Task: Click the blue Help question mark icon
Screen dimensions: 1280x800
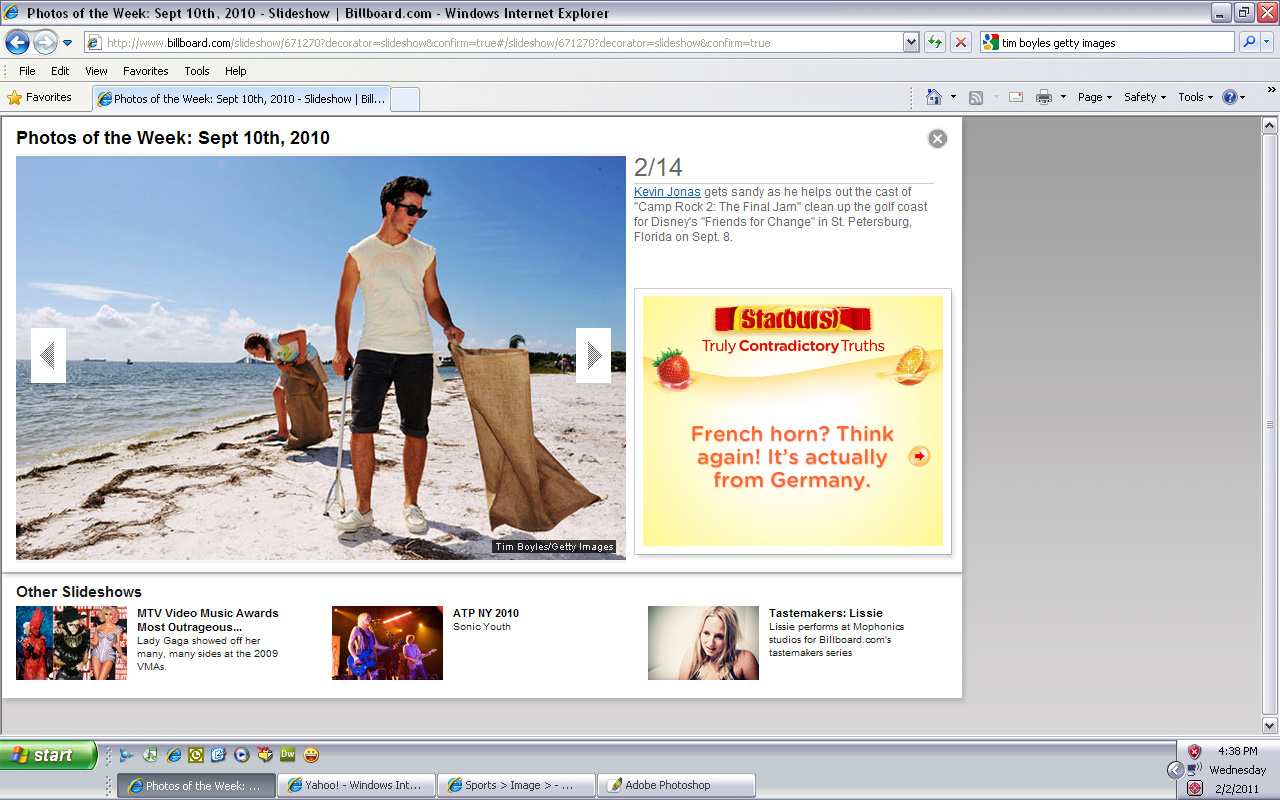Action: tap(1231, 97)
